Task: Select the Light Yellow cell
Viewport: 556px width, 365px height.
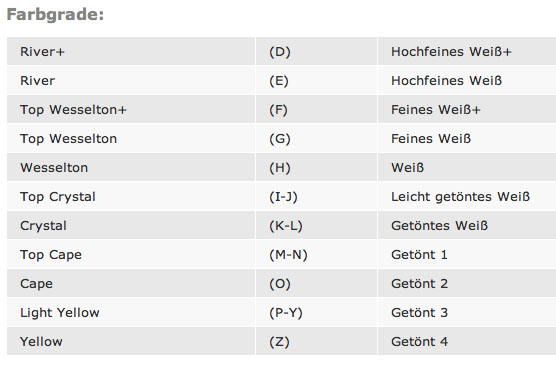Action: tap(131, 313)
